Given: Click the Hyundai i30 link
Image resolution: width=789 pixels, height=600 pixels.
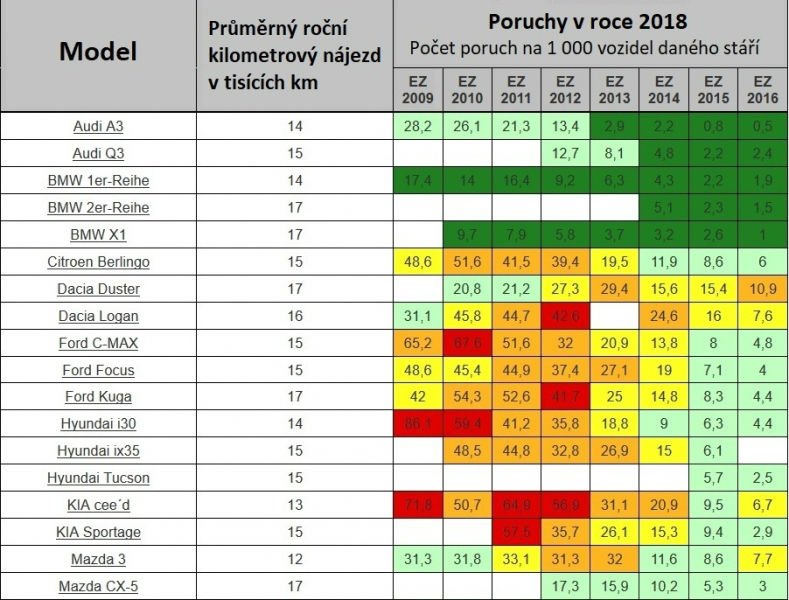Looking at the screenshot, I should click(x=98, y=424).
